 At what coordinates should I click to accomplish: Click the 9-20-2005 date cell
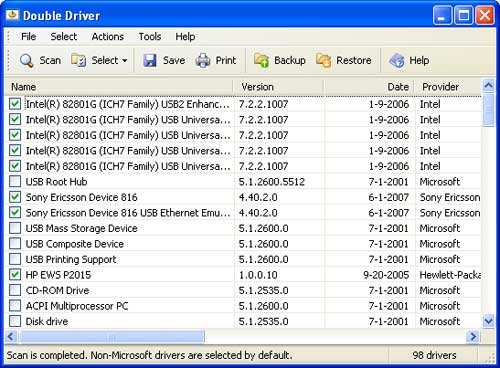[x=386, y=275]
